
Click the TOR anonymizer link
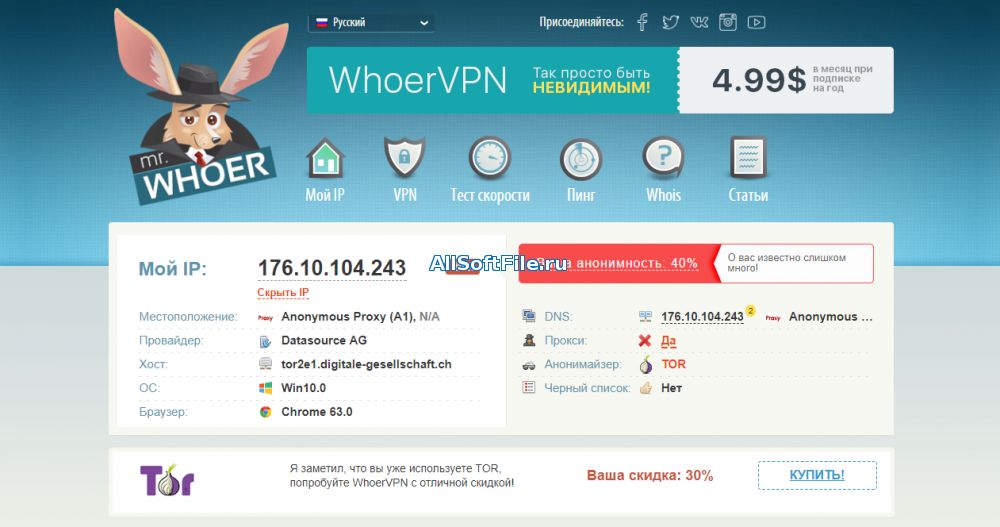[673, 364]
